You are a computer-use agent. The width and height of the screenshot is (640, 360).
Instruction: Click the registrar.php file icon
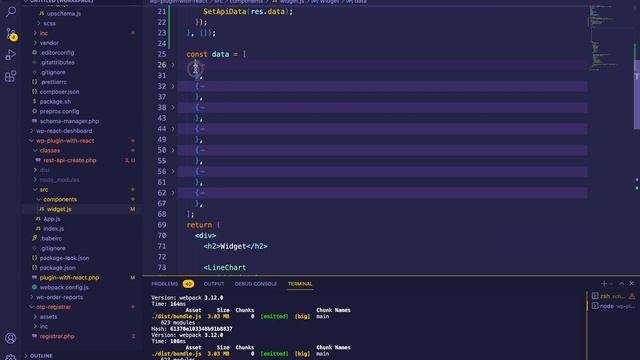(x=34, y=336)
